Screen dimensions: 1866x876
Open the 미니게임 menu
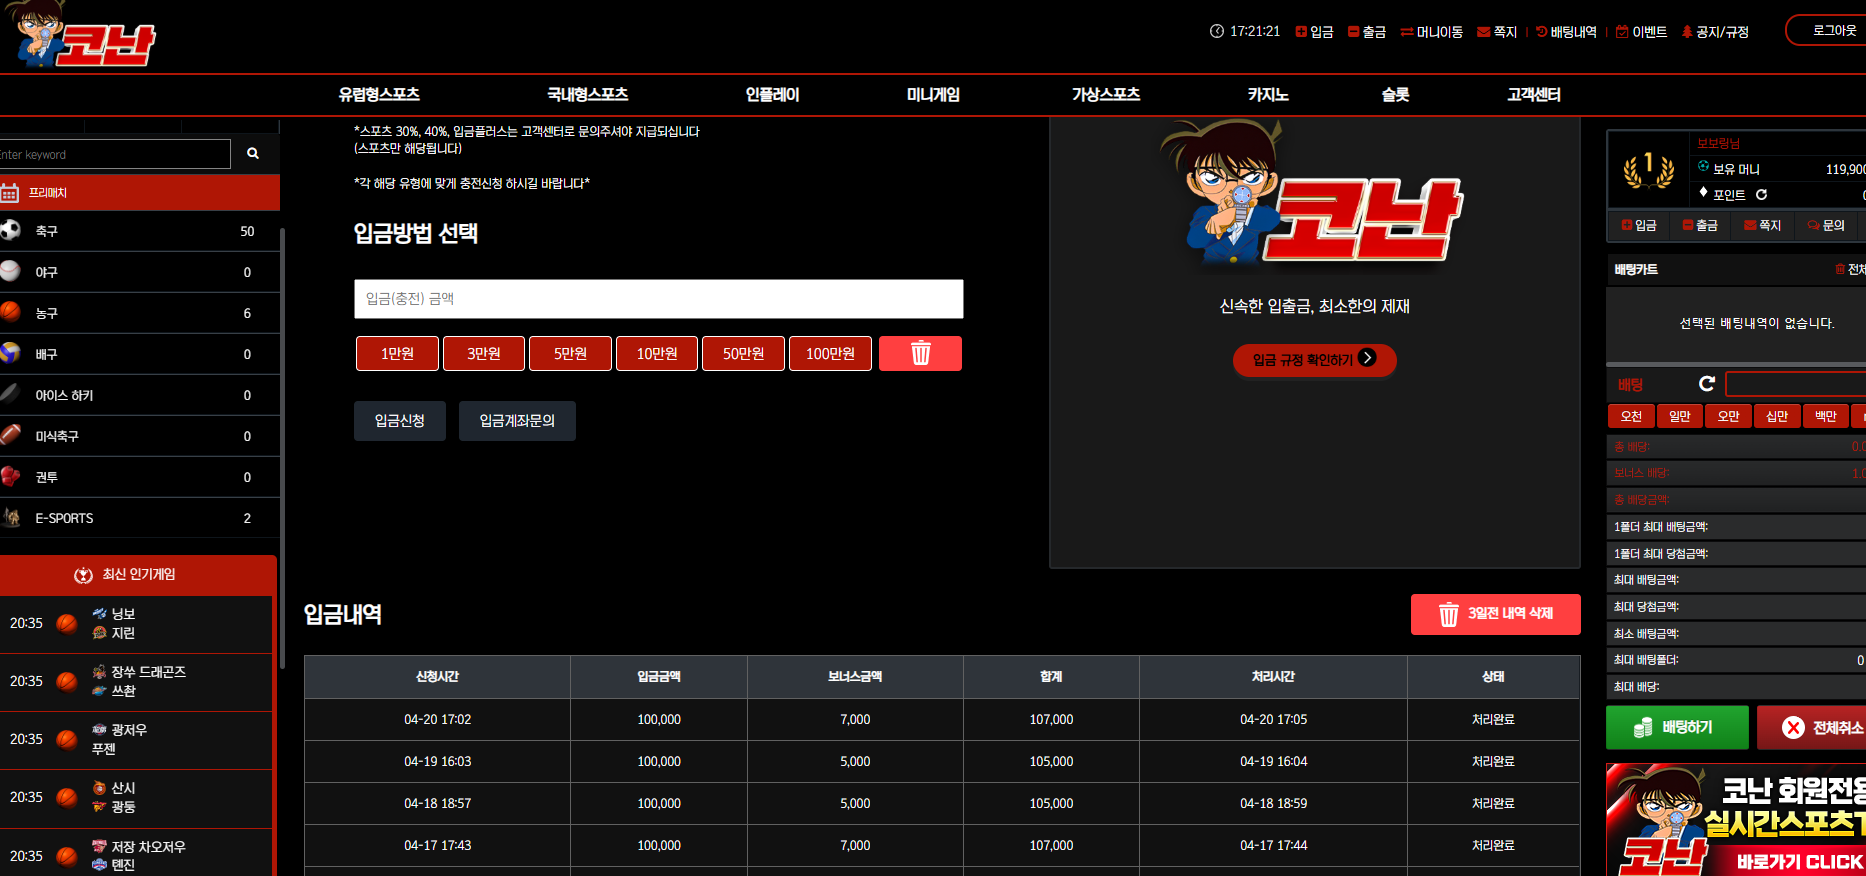tap(933, 95)
